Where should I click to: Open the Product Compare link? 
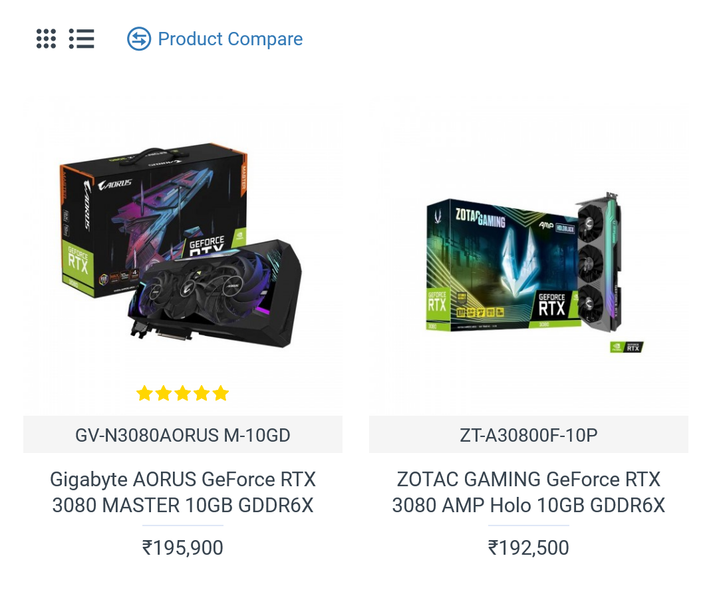click(230, 39)
